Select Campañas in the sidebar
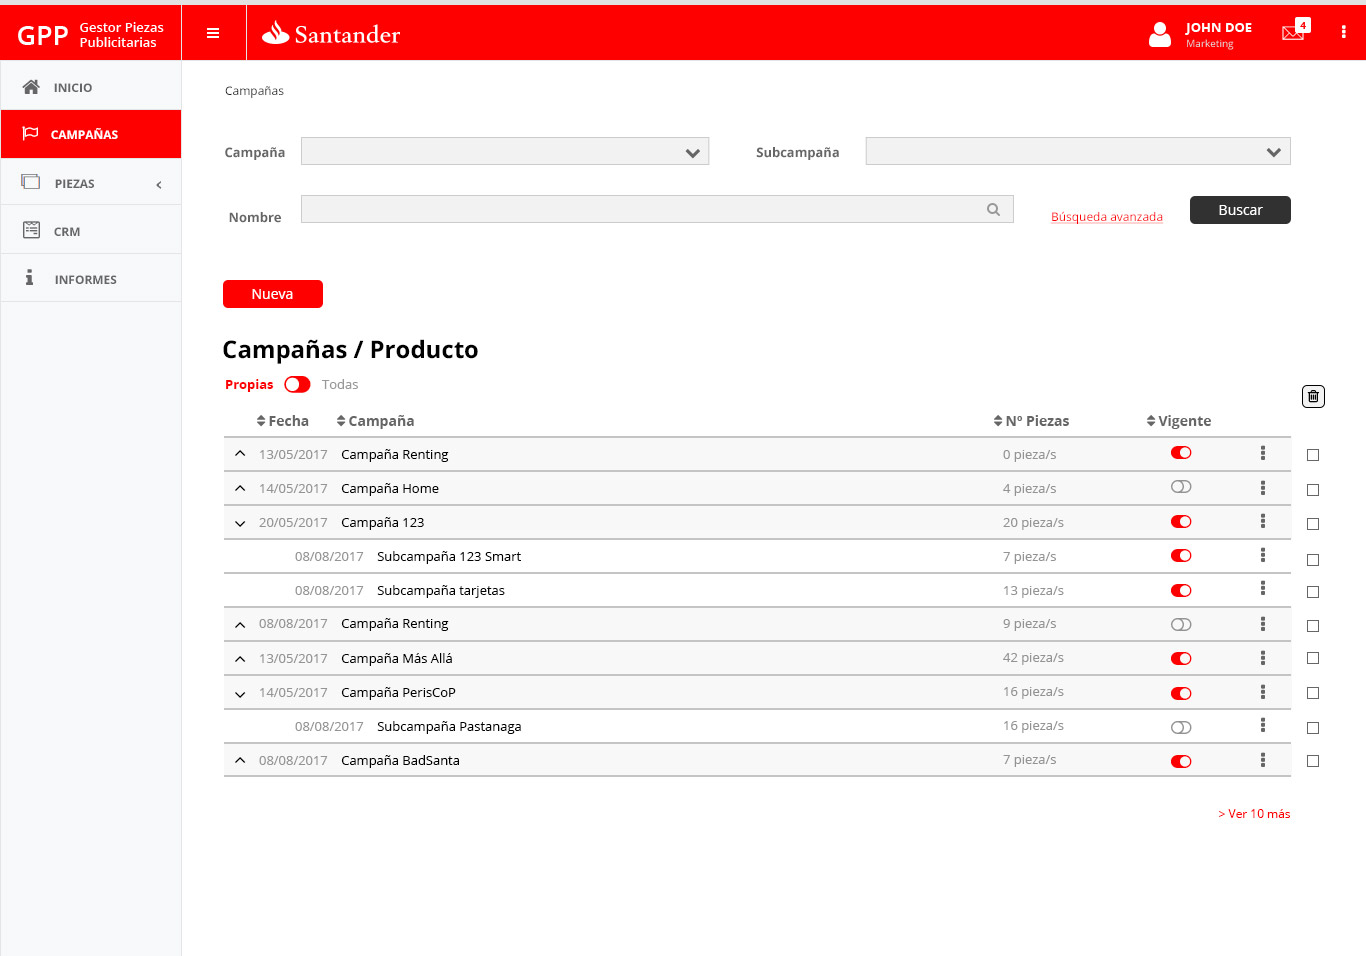Image resolution: width=1366 pixels, height=956 pixels. (x=91, y=134)
